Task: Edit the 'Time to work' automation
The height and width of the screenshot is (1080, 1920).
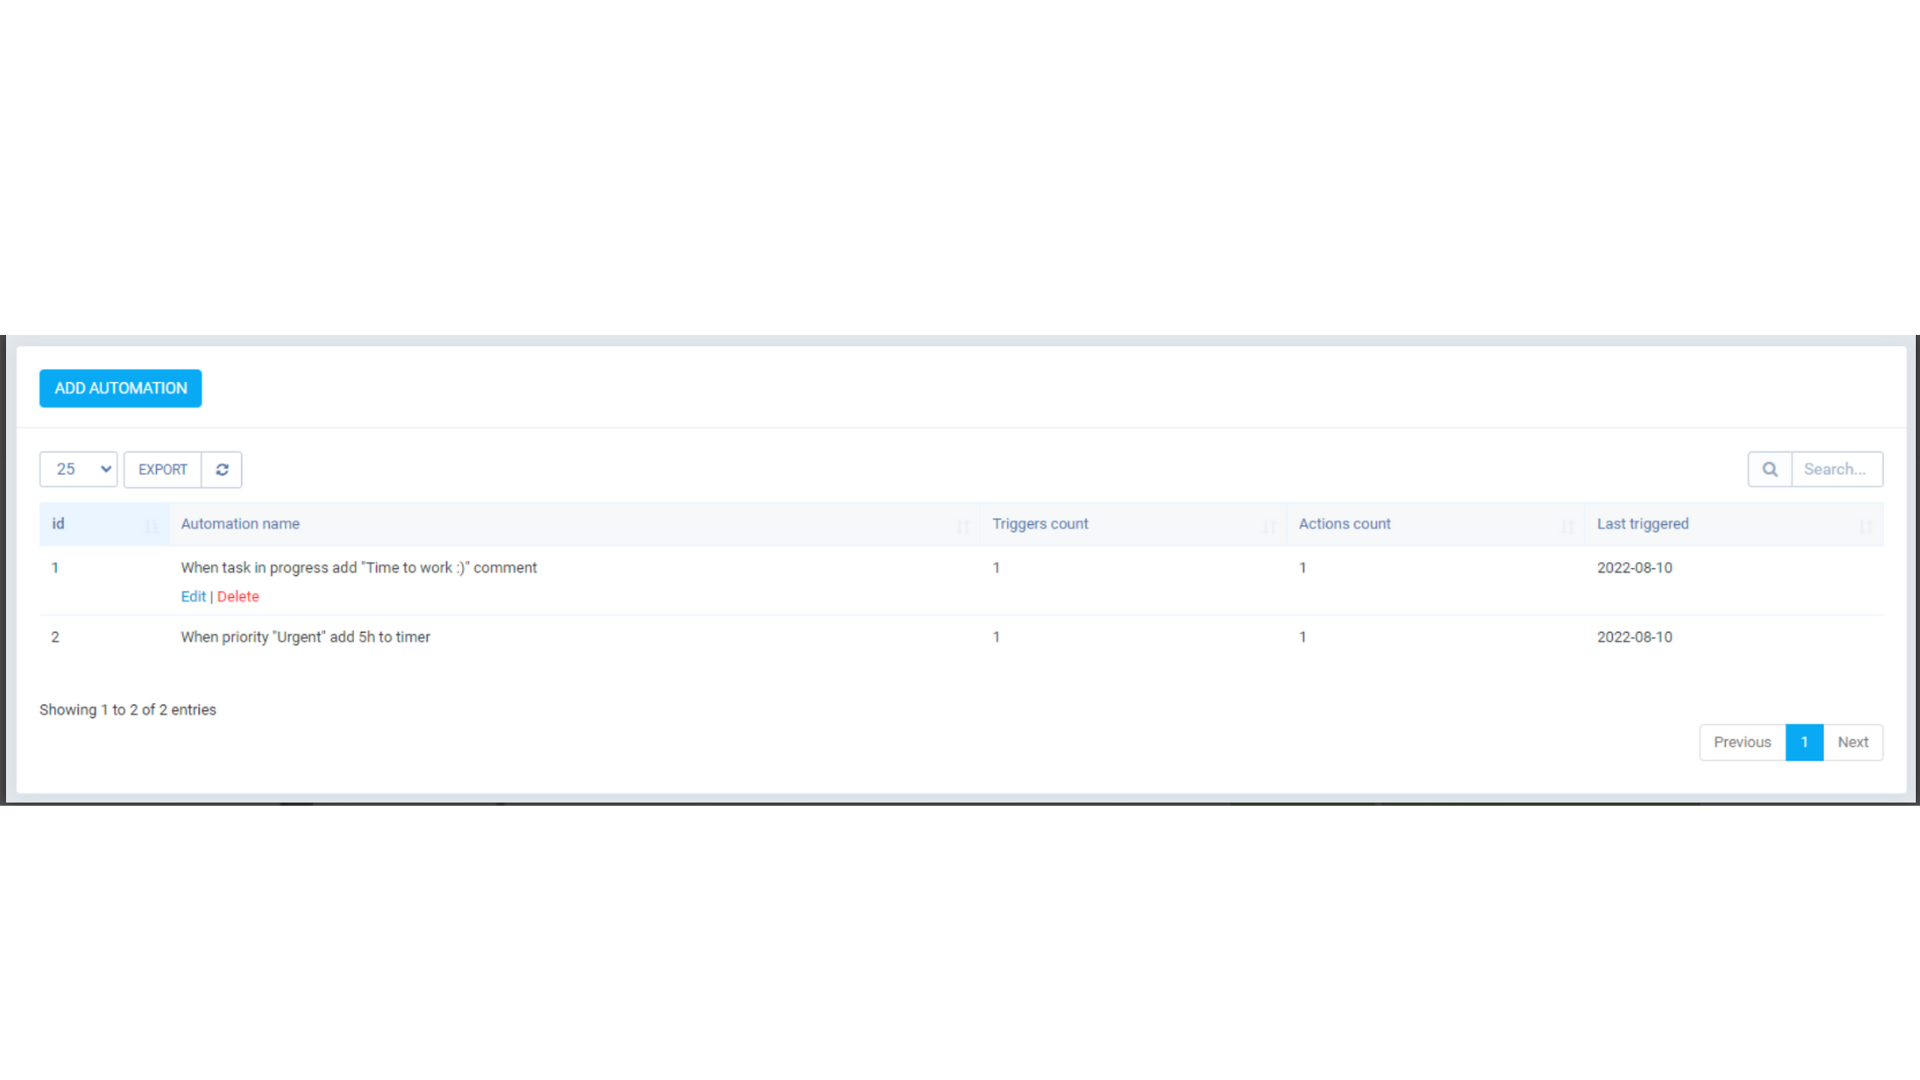Action: [x=193, y=596]
